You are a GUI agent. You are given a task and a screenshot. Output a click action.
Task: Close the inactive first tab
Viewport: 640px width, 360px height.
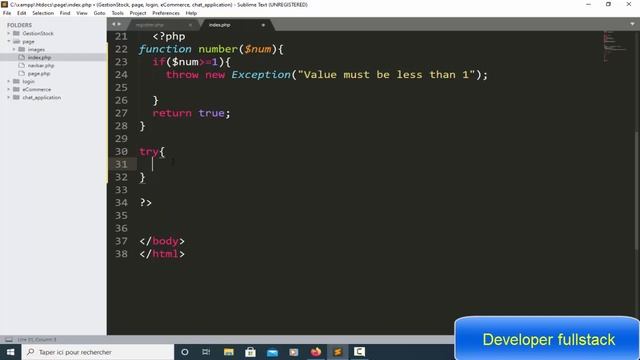190,25
